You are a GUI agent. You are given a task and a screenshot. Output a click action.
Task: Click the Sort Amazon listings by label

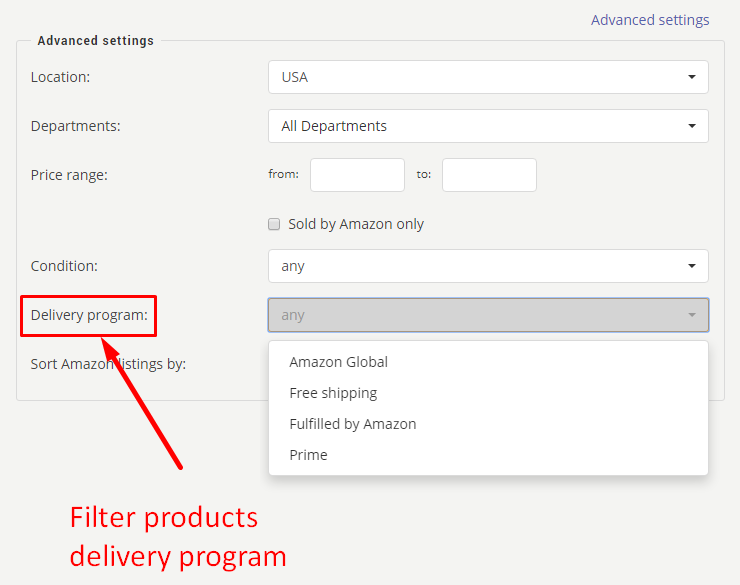tap(108, 364)
